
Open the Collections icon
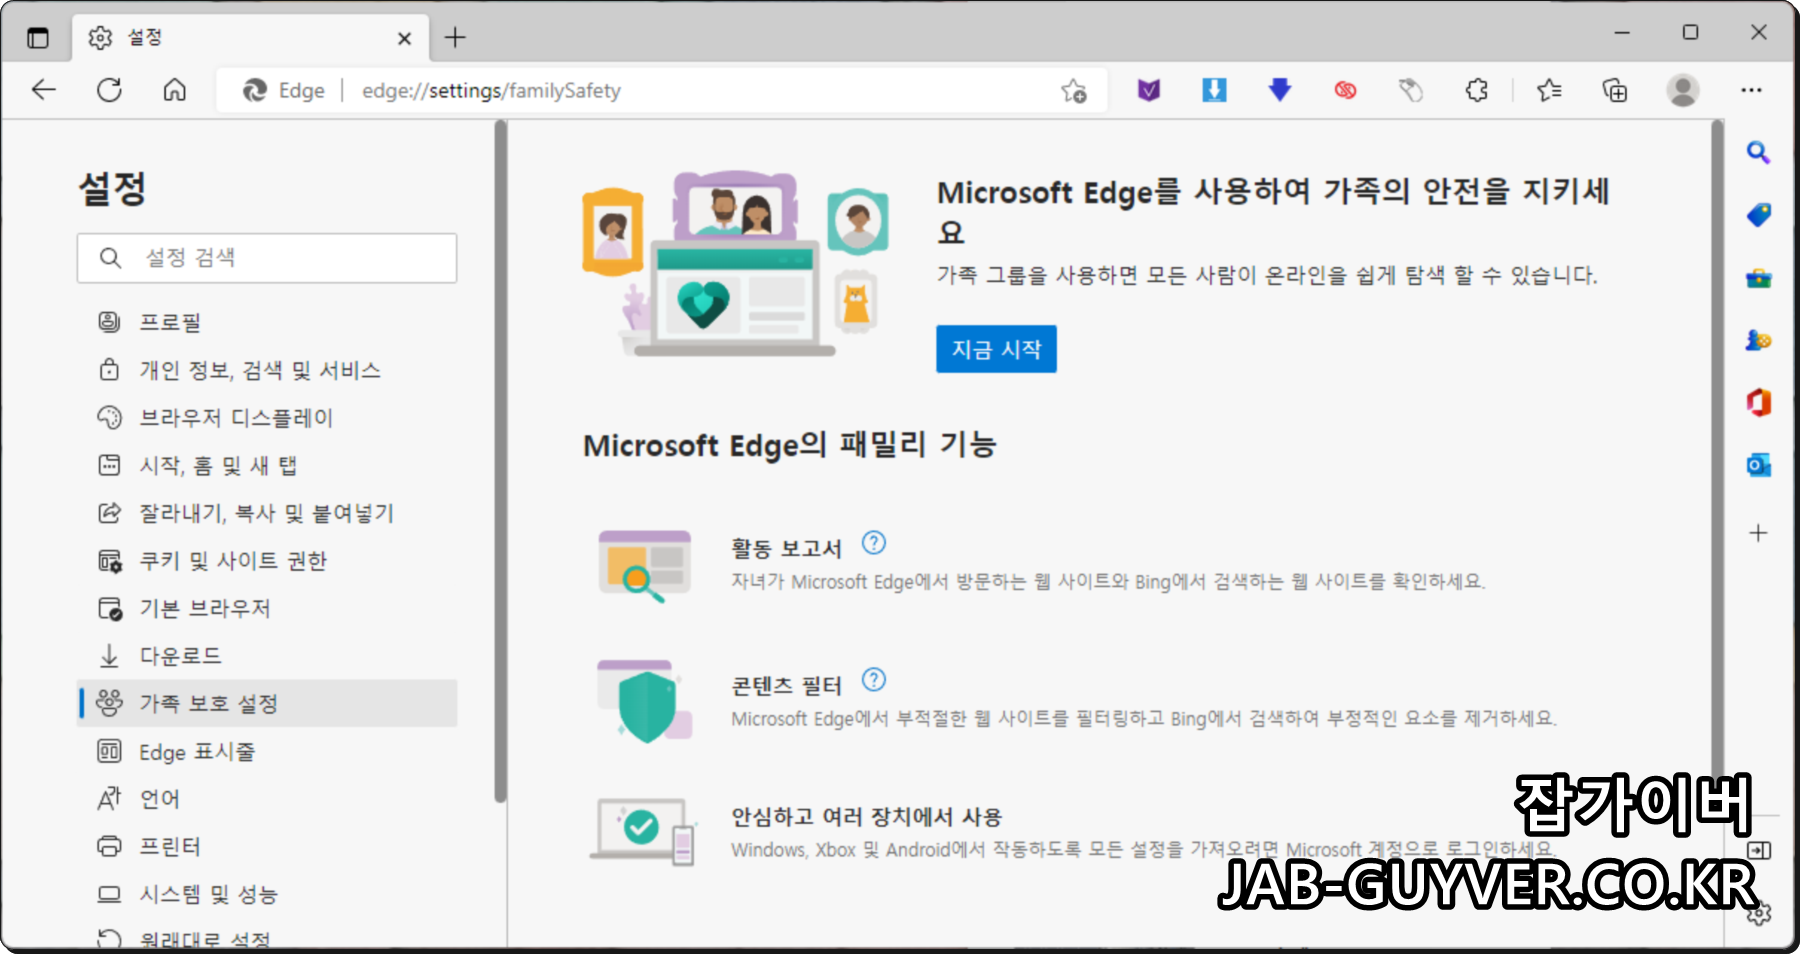point(1615,91)
